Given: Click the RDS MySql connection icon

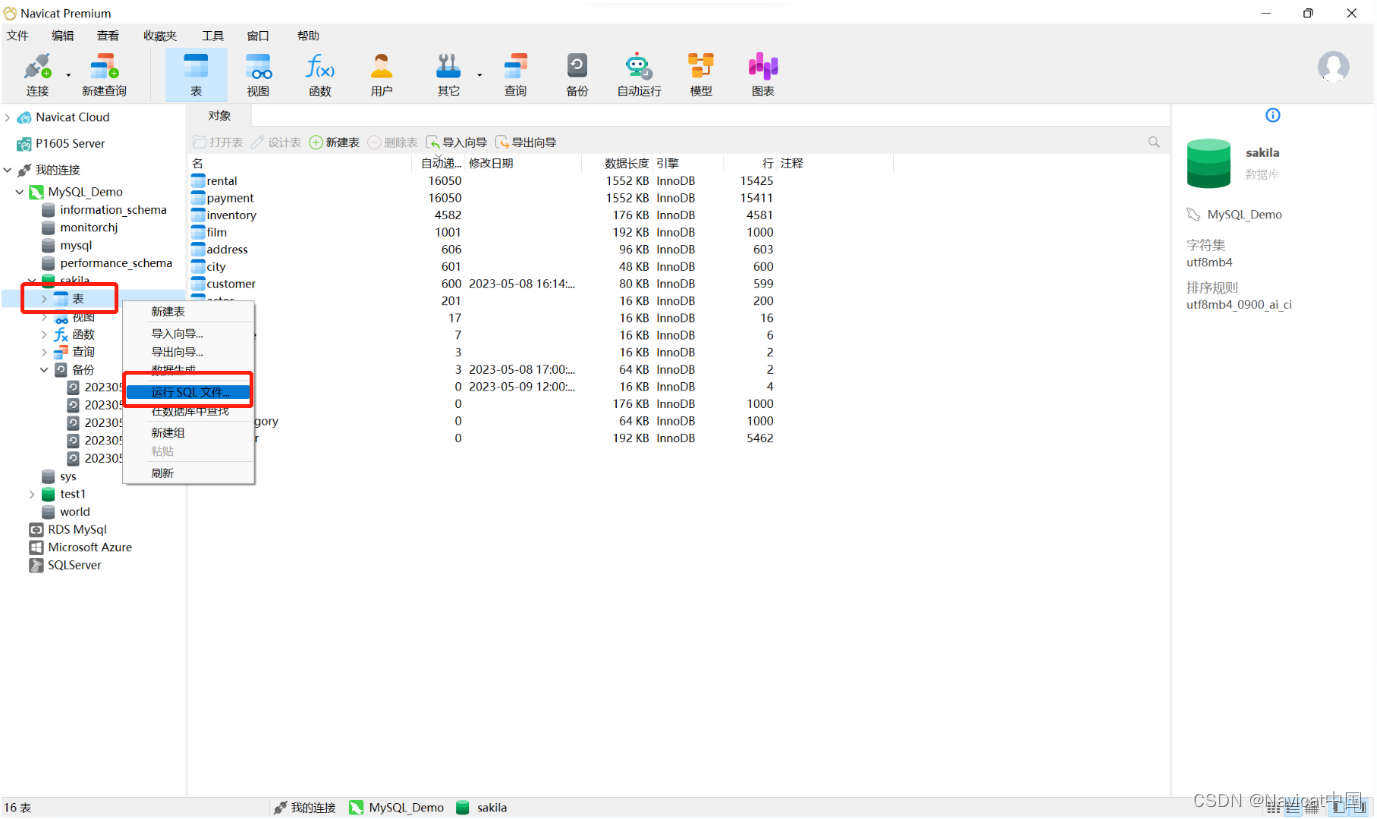Looking at the screenshot, I should click(x=37, y=529).
